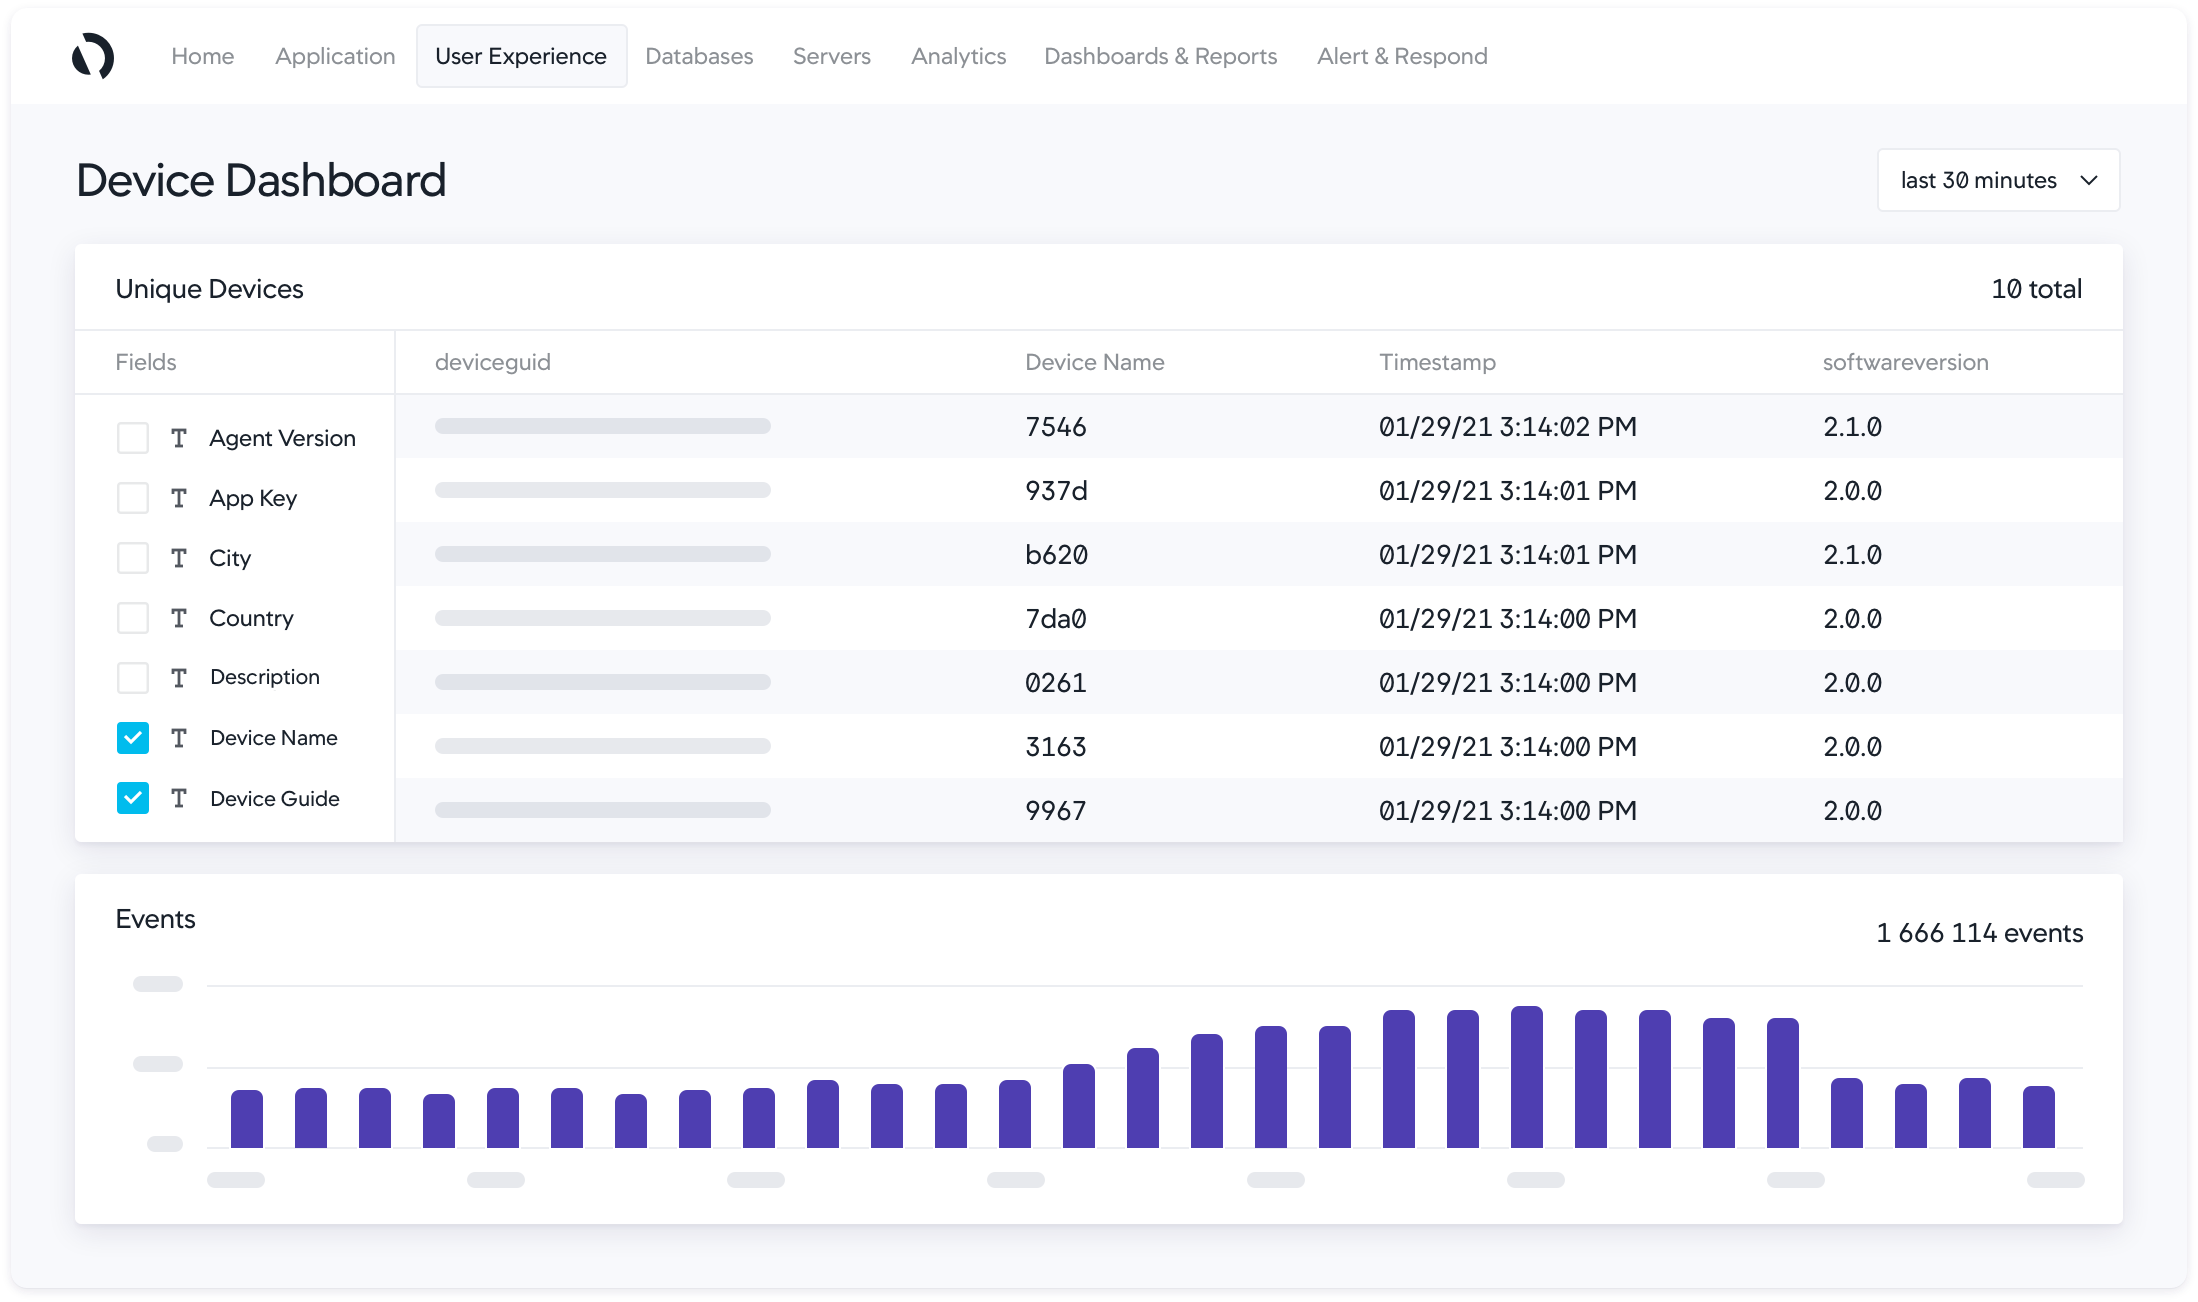Screen dimensions: 2198x1302
Task: Click timestamp 01/29/21 3:14:02 PM
Action: click(1508, 426)
